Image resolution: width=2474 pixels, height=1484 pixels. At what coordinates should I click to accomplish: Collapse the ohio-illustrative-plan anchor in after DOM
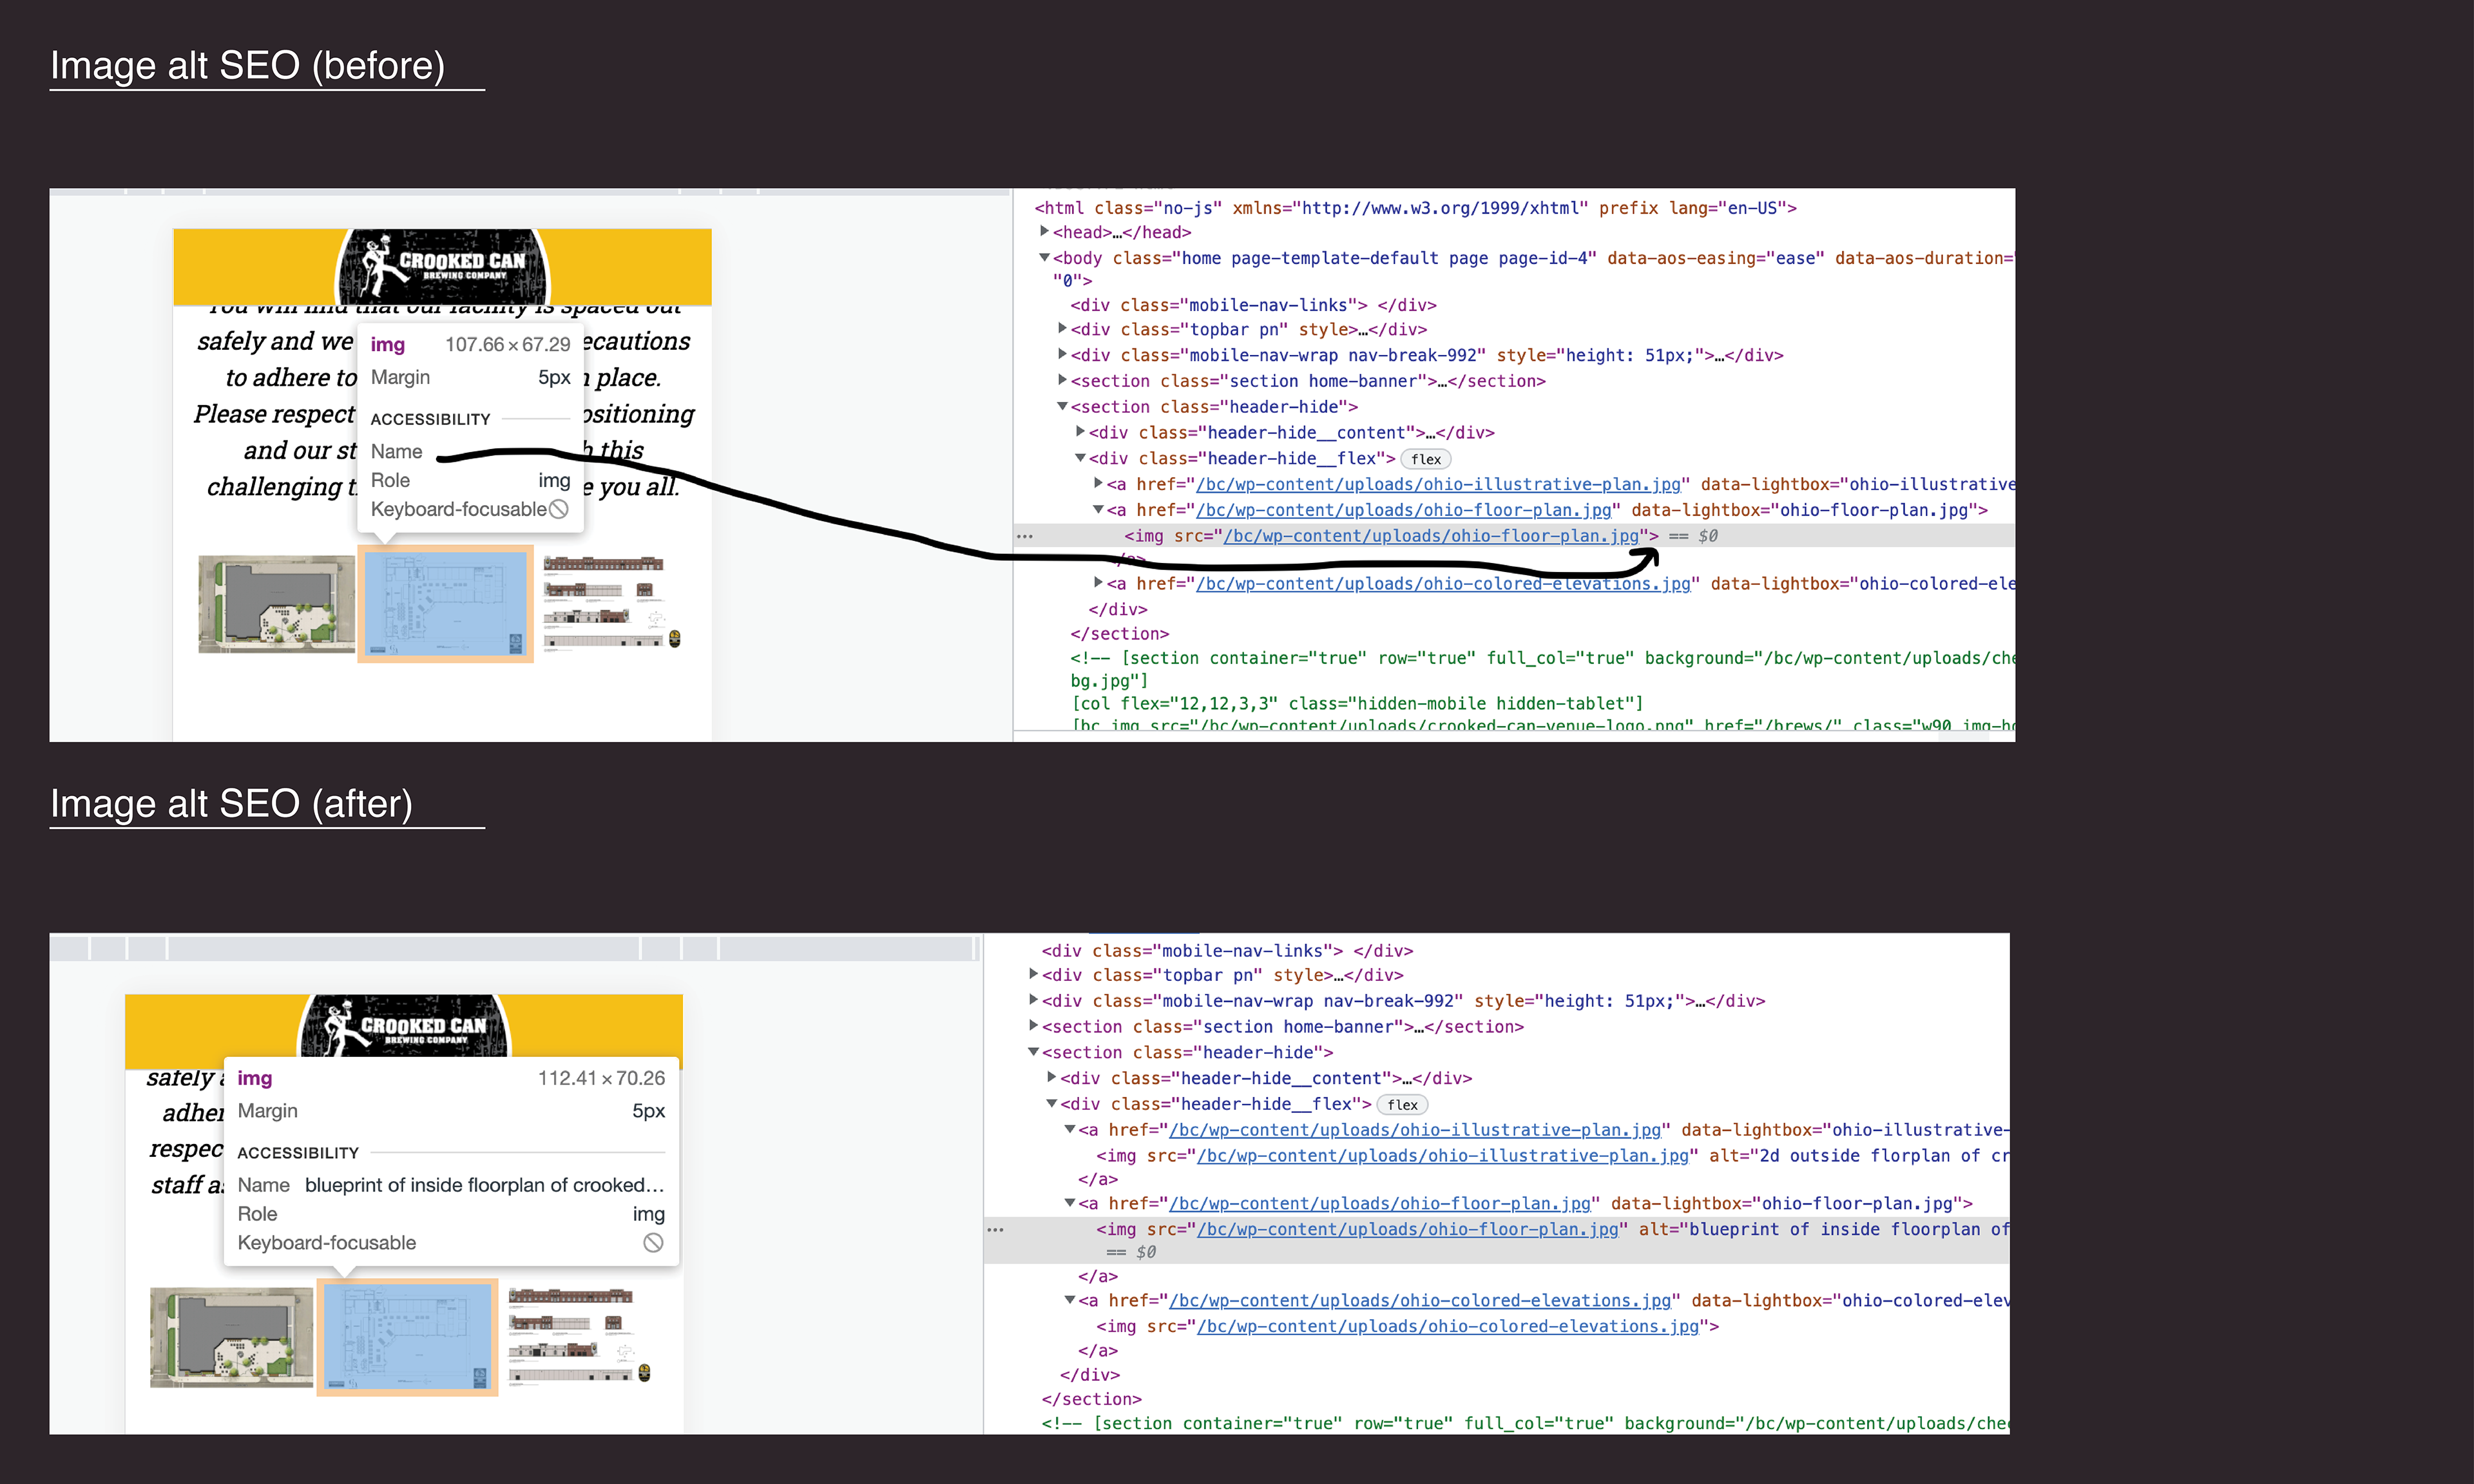click(x=1069, y=1130)
